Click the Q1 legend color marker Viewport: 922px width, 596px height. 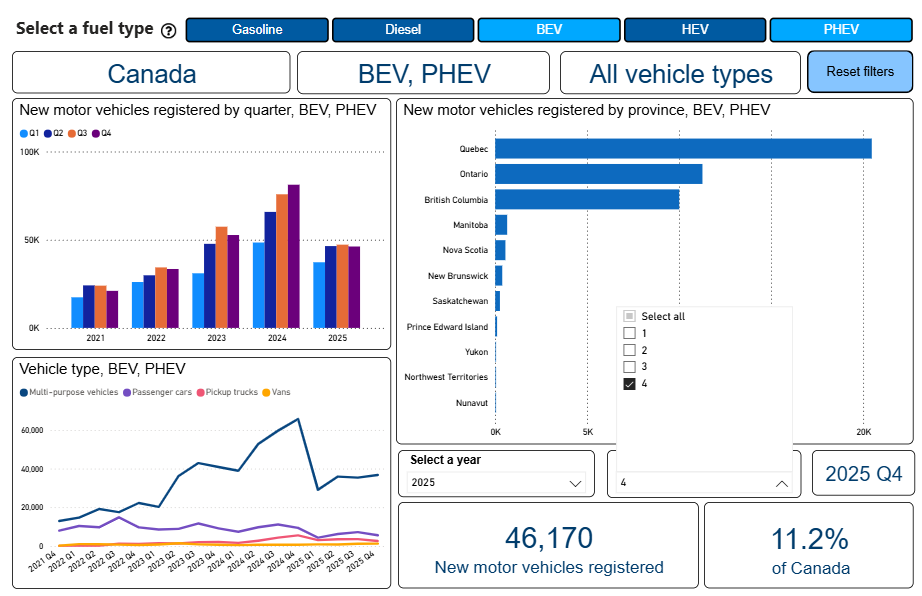click(23, 133)
